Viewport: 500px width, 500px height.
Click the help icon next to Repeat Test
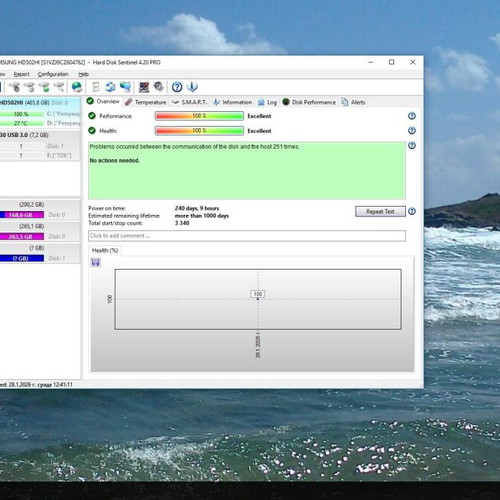412,211
